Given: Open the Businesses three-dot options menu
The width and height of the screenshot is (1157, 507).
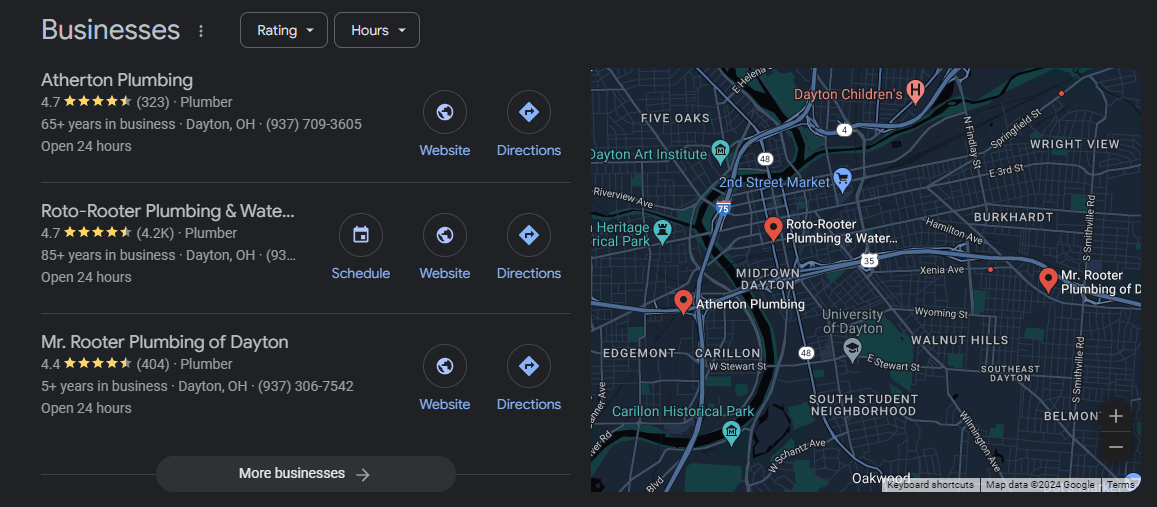Looking at the screenshot, I should click(201, 31).
